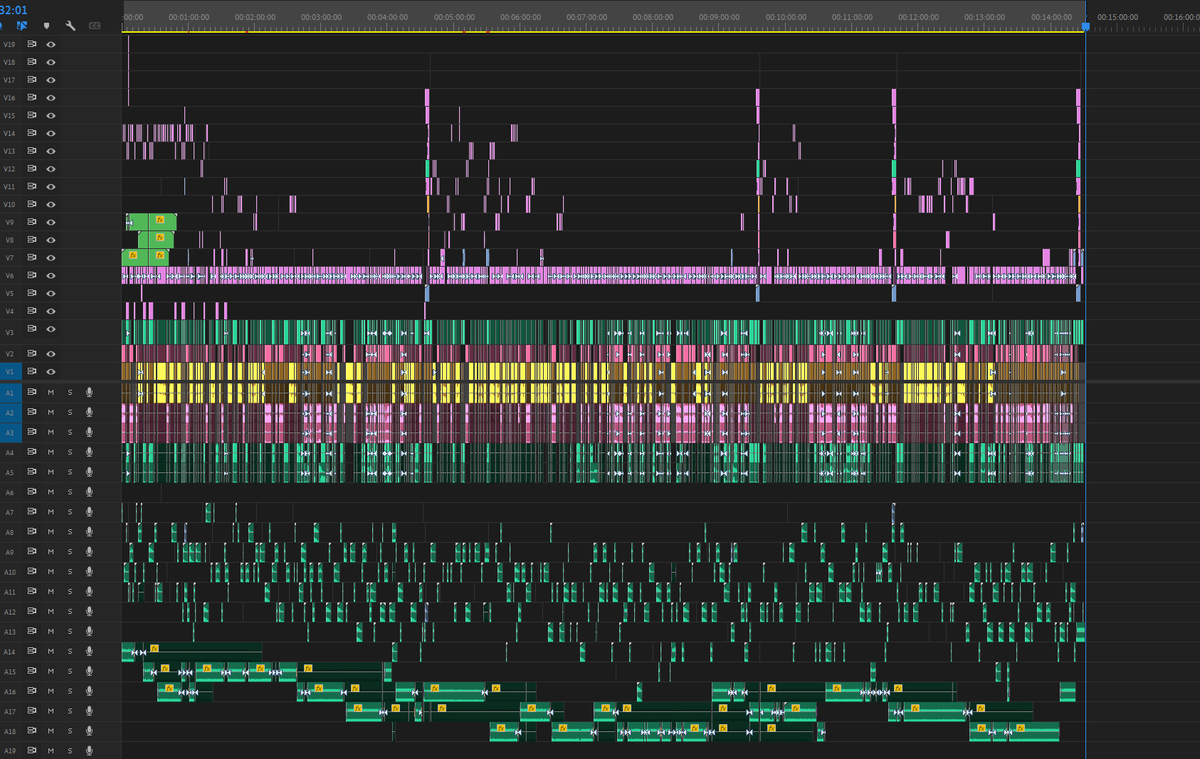Toggle sync lock on track V19

click(32, 45)
